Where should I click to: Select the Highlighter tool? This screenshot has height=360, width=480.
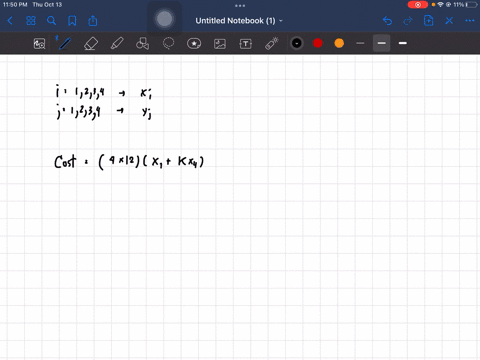click(x=117, y=44)
